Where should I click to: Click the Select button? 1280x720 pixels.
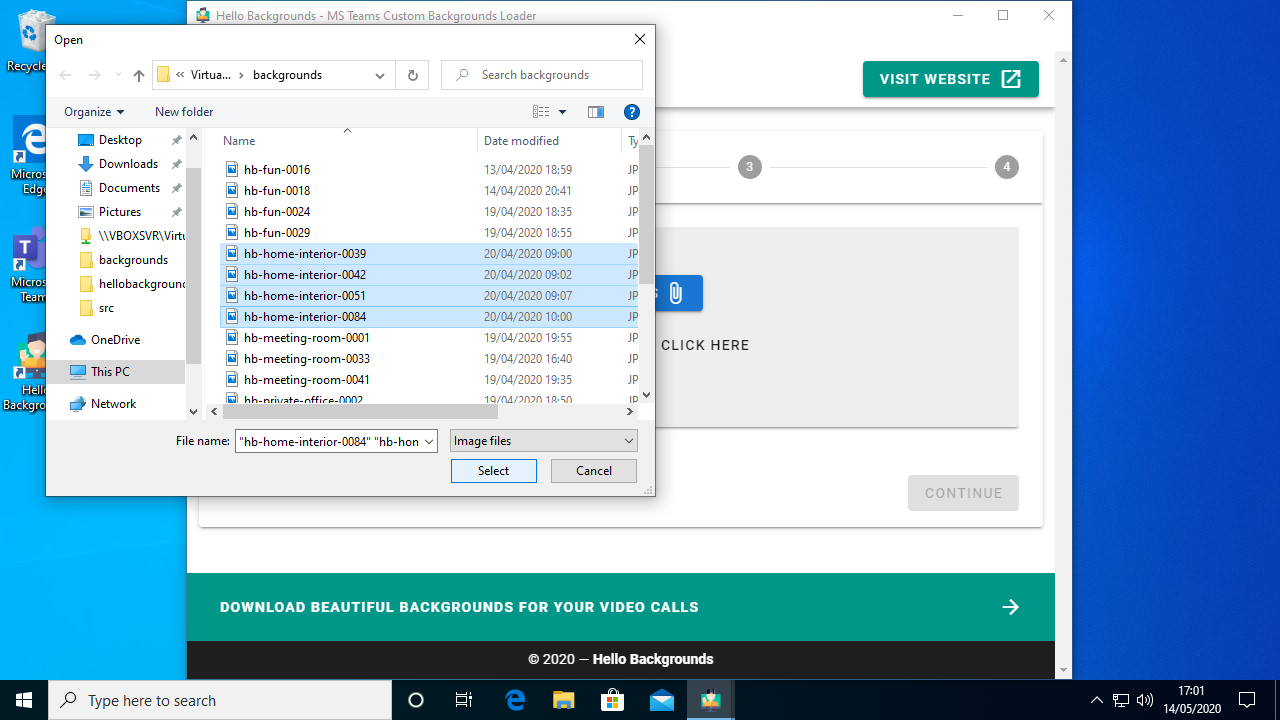tap(494, 471)
